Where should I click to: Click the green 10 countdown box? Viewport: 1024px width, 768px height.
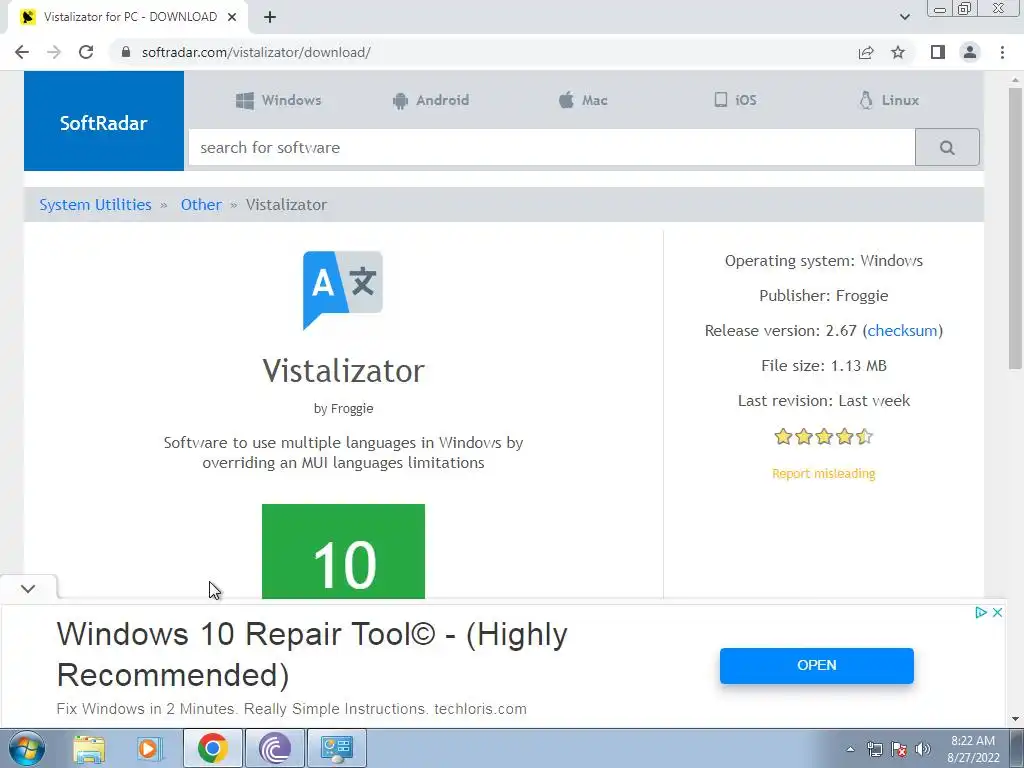point(344,551)
